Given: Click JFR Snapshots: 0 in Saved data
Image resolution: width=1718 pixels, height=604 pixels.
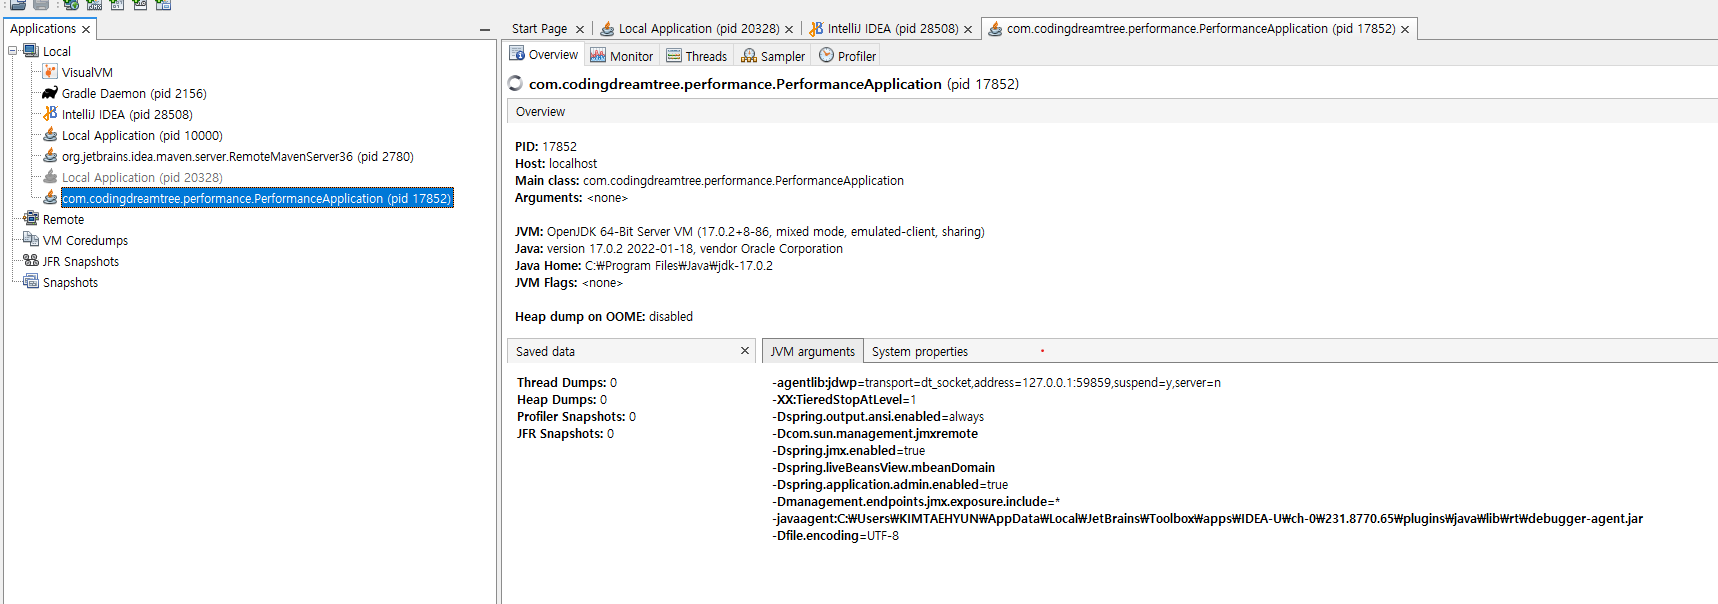Looking at the screenshot, I should point(566,433).
